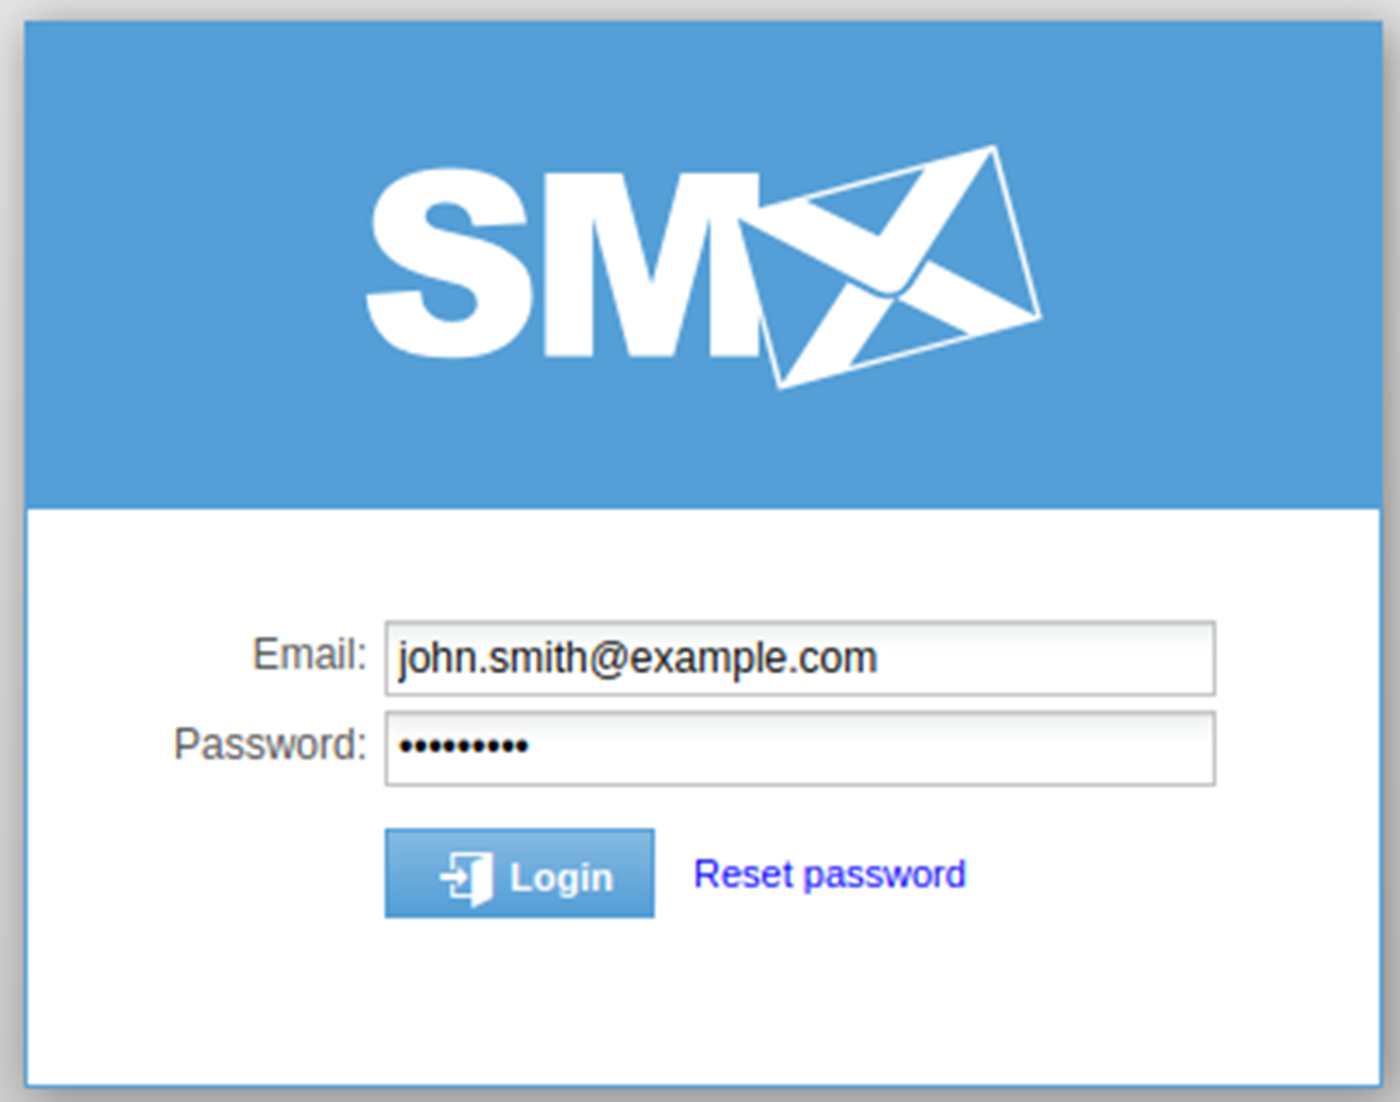Click the white SM letters of the logo

pyautogui.click(x=563, y=264)
